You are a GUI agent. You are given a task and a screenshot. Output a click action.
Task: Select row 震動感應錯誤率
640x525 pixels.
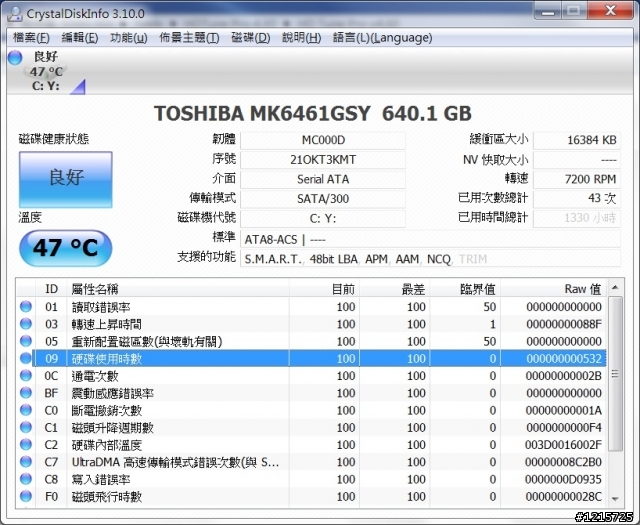311,393
